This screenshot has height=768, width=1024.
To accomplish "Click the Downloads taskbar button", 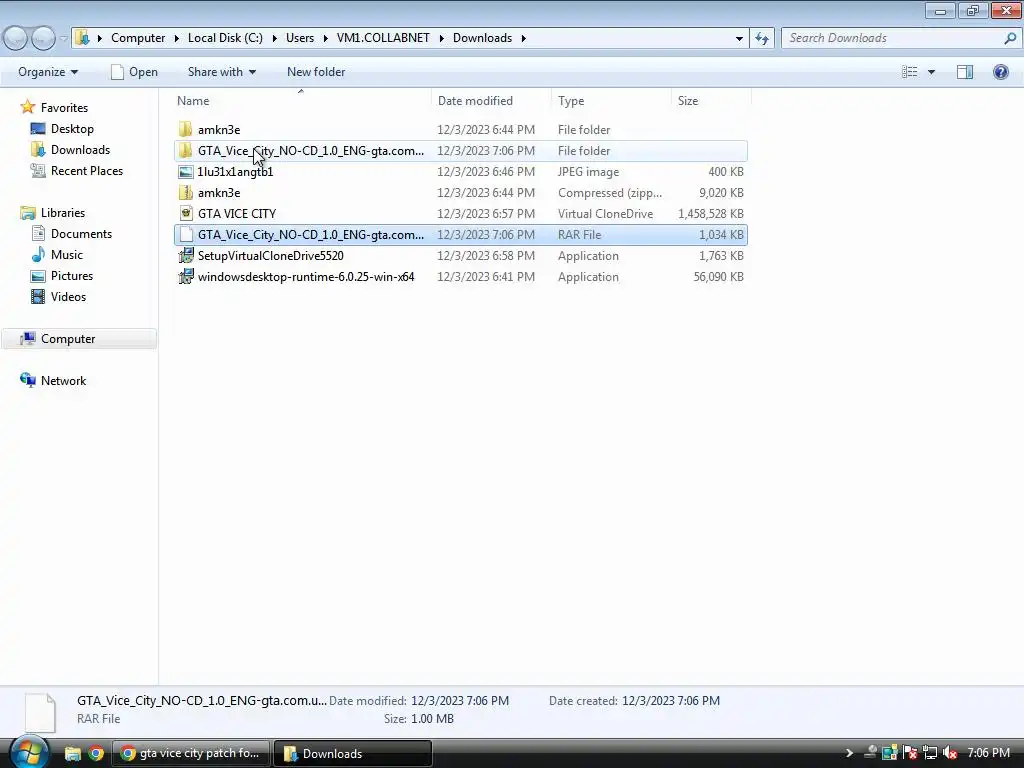I will click(352, 753).
